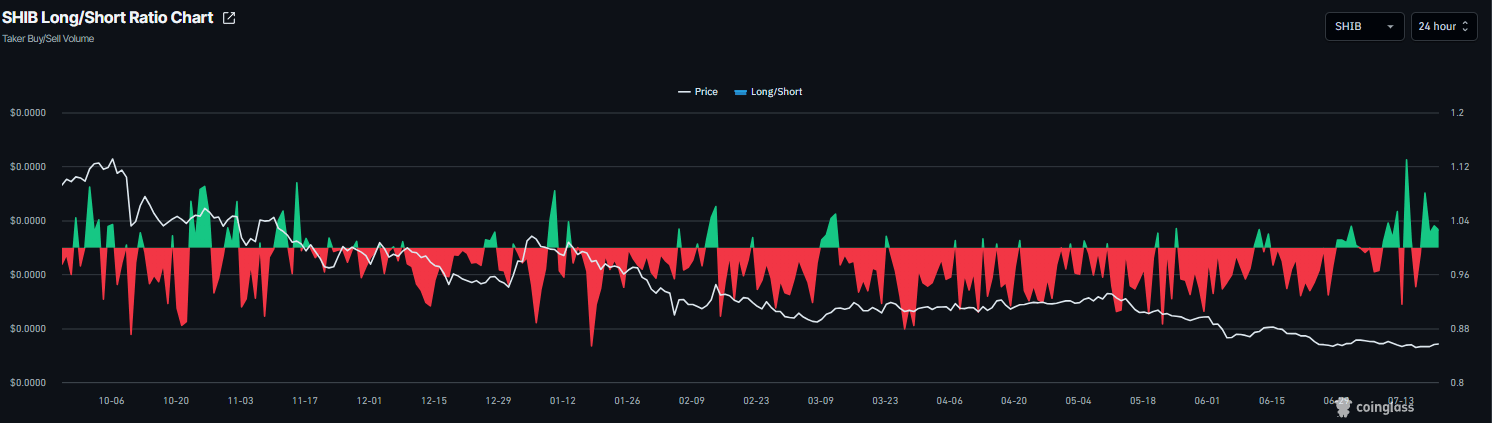The height and width of the screenshot is (423, 1492).
Task: Click the SHIB Long/Short Ratio Chart title
Action: [108, 18]
